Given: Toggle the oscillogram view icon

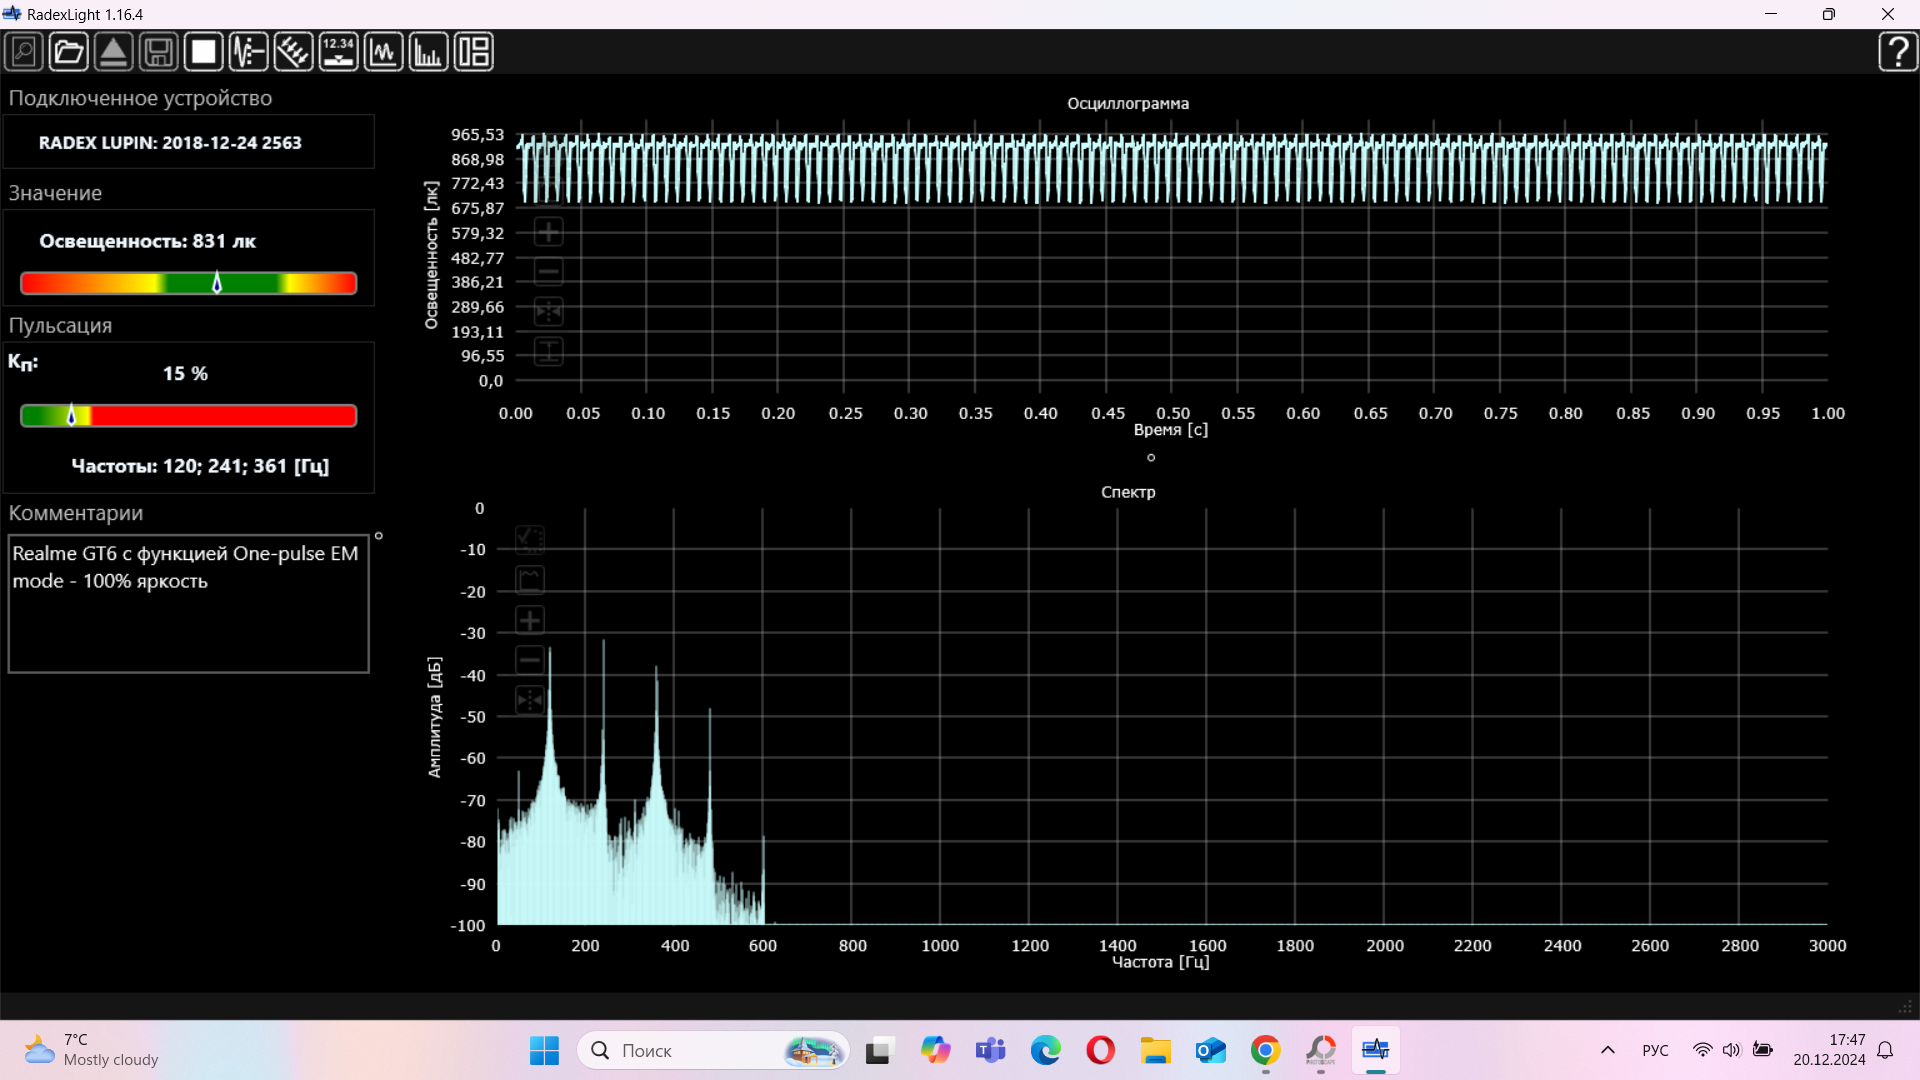Looking at the screenshot, I should (x=383, y=52).
